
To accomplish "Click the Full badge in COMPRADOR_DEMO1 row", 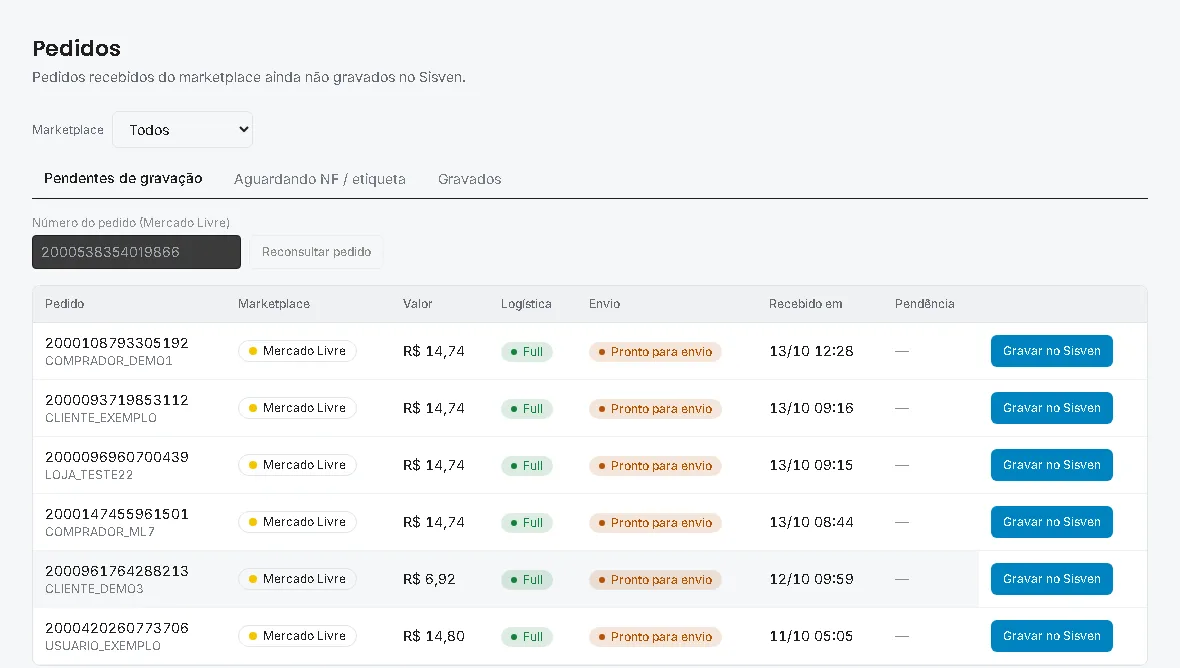I will (527, 351).
